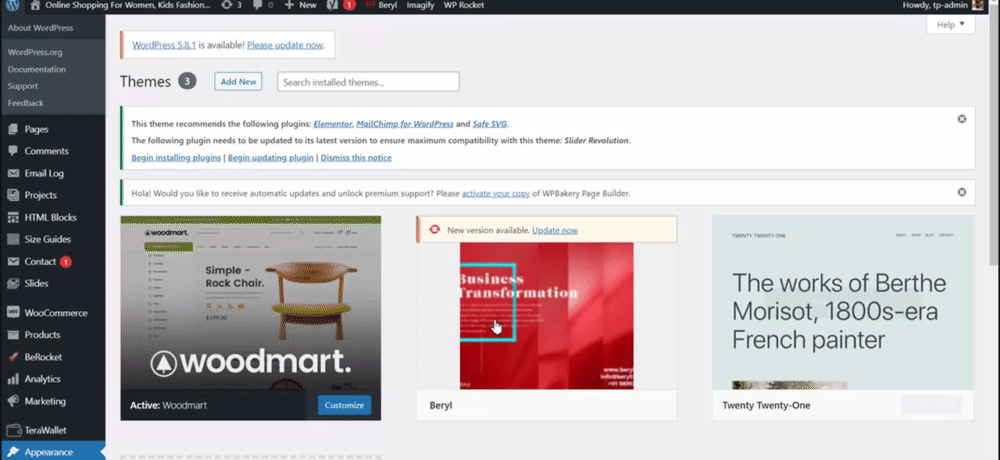Viewport: 1000px width, 460px height.
Task: Click the WordPress logo in admin bar
Action: coord(12,5)
